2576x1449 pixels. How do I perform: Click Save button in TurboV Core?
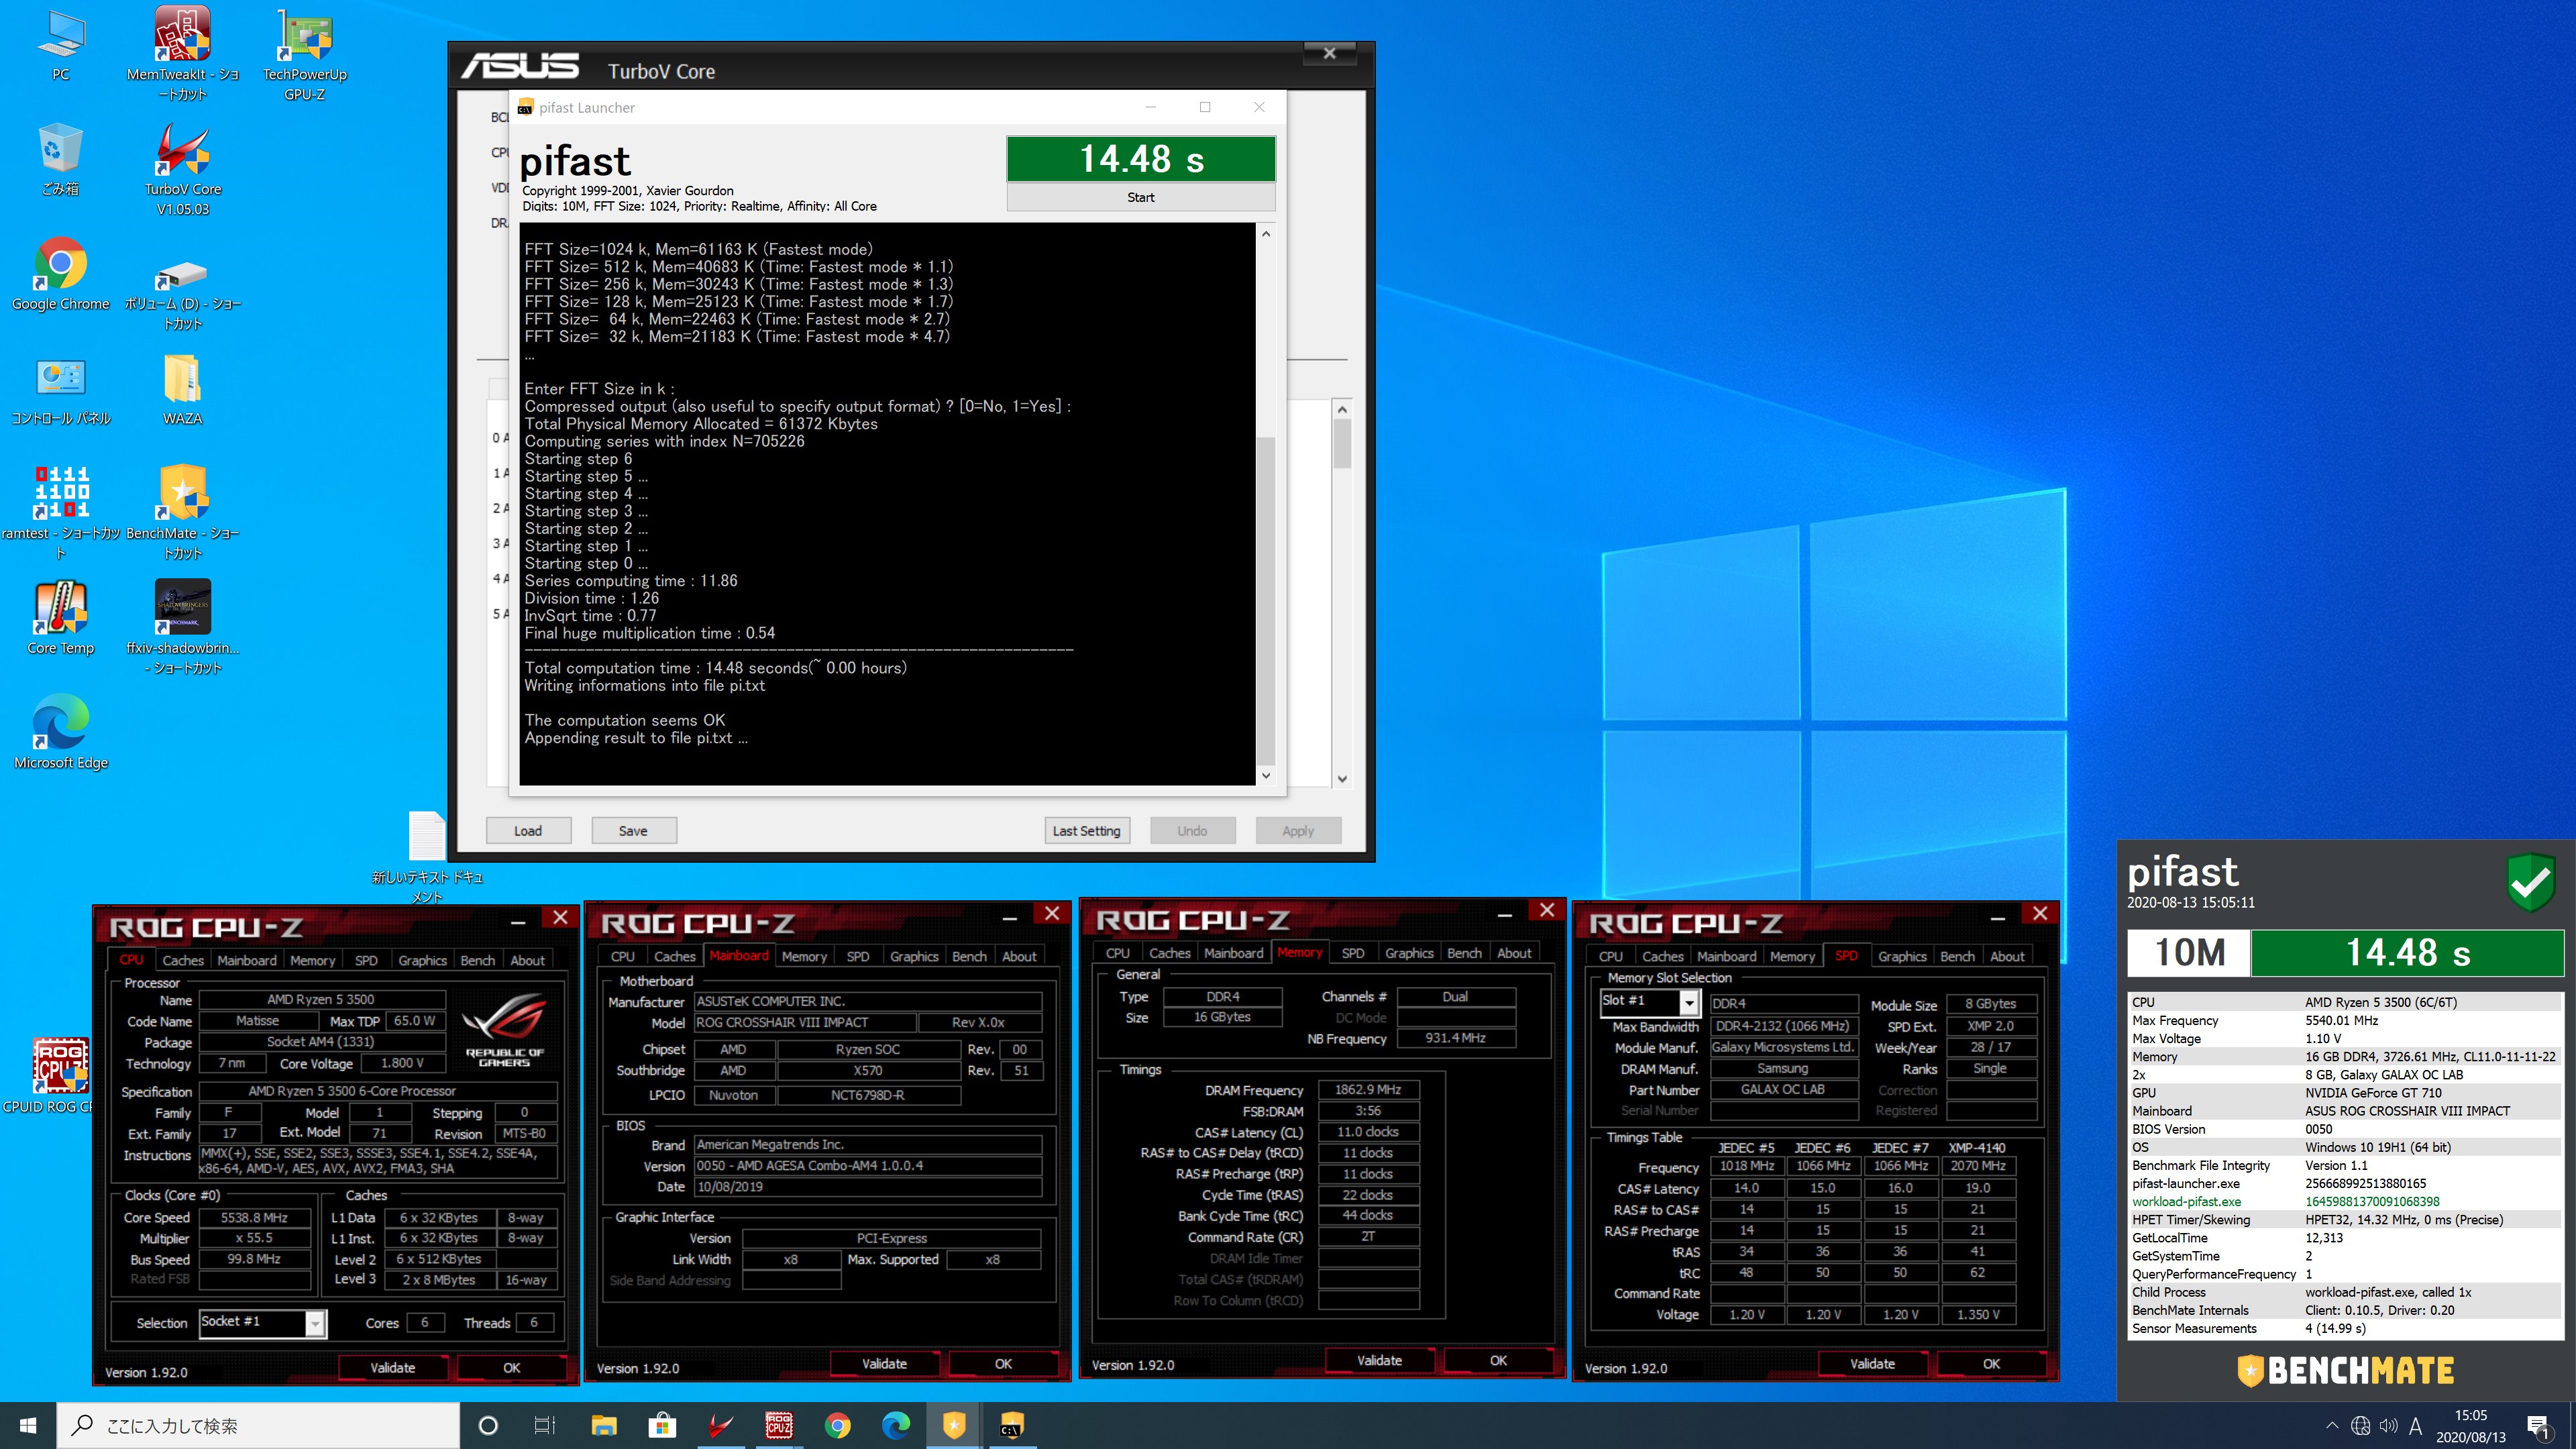click(x=633, y=830)
